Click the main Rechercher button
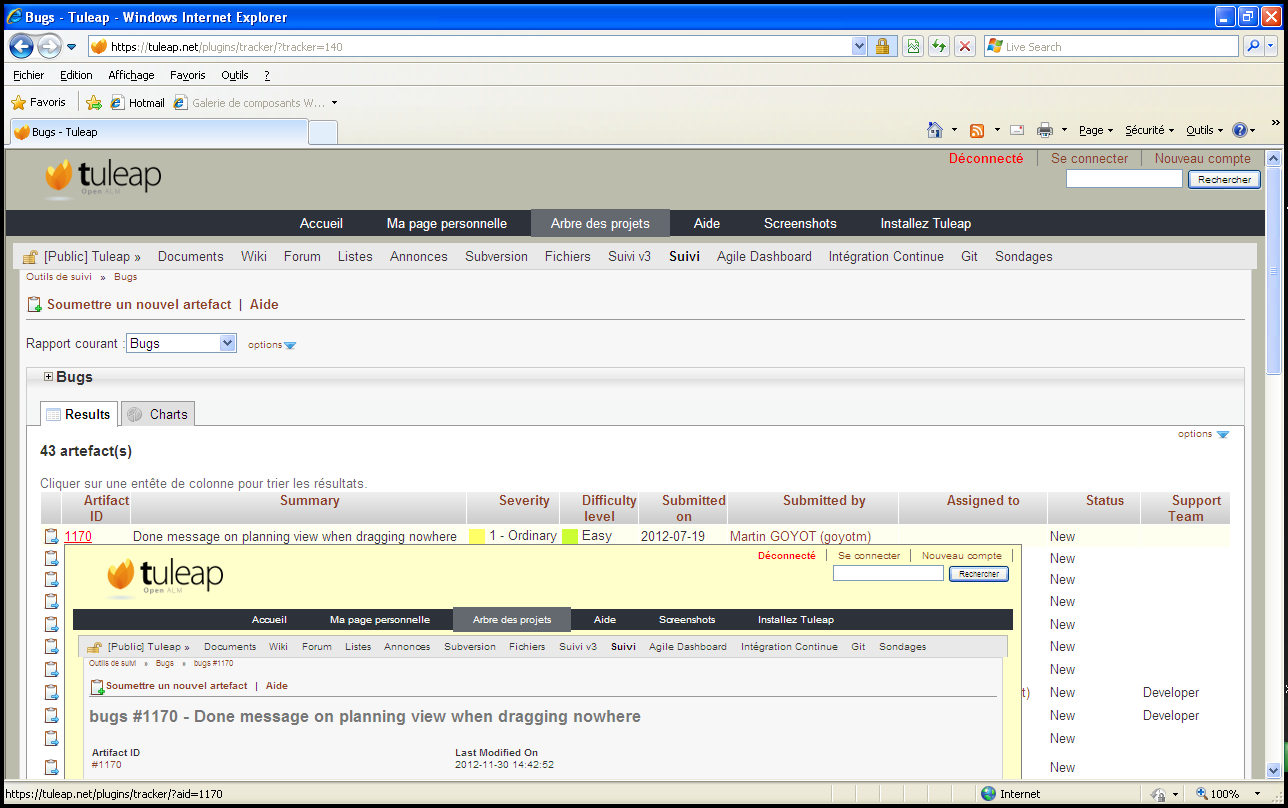The width and height of the screenshot is (1288, 808). 1224,179
